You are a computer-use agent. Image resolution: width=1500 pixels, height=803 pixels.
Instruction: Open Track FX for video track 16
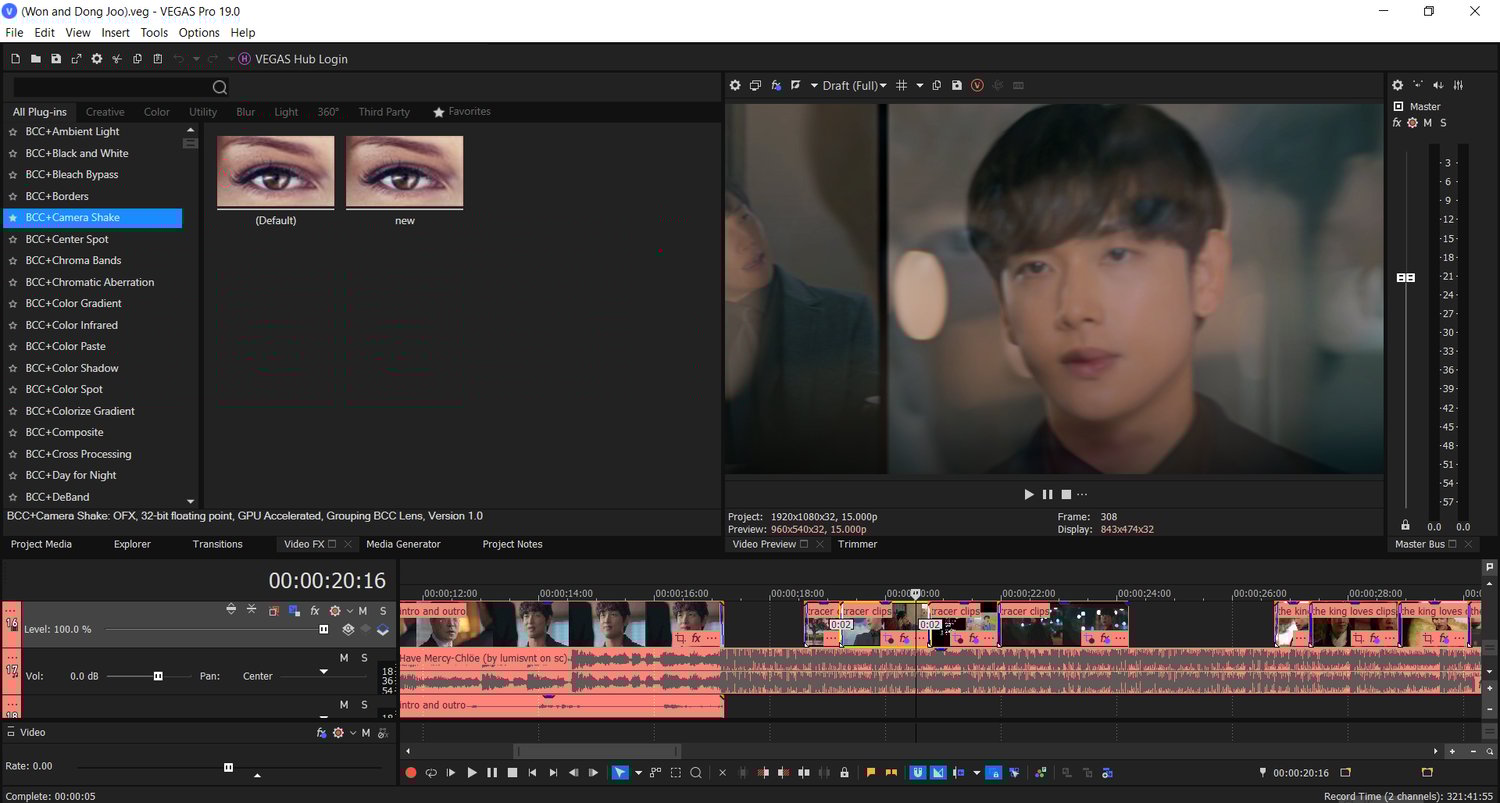(314, 610)
